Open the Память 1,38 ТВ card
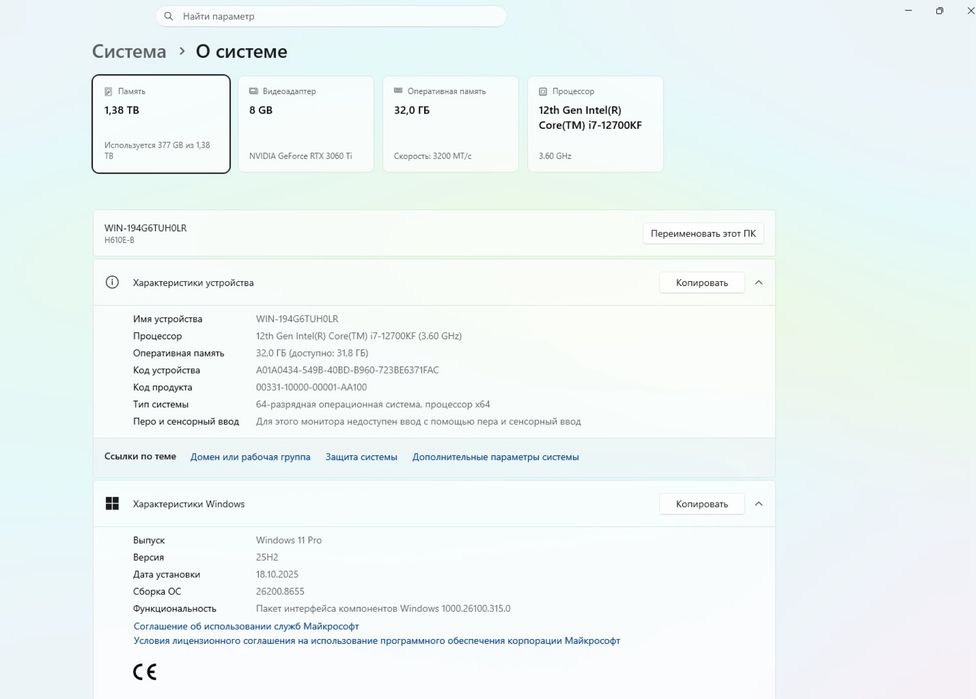Screen dimensions: 976x699 tap(161, 124)
